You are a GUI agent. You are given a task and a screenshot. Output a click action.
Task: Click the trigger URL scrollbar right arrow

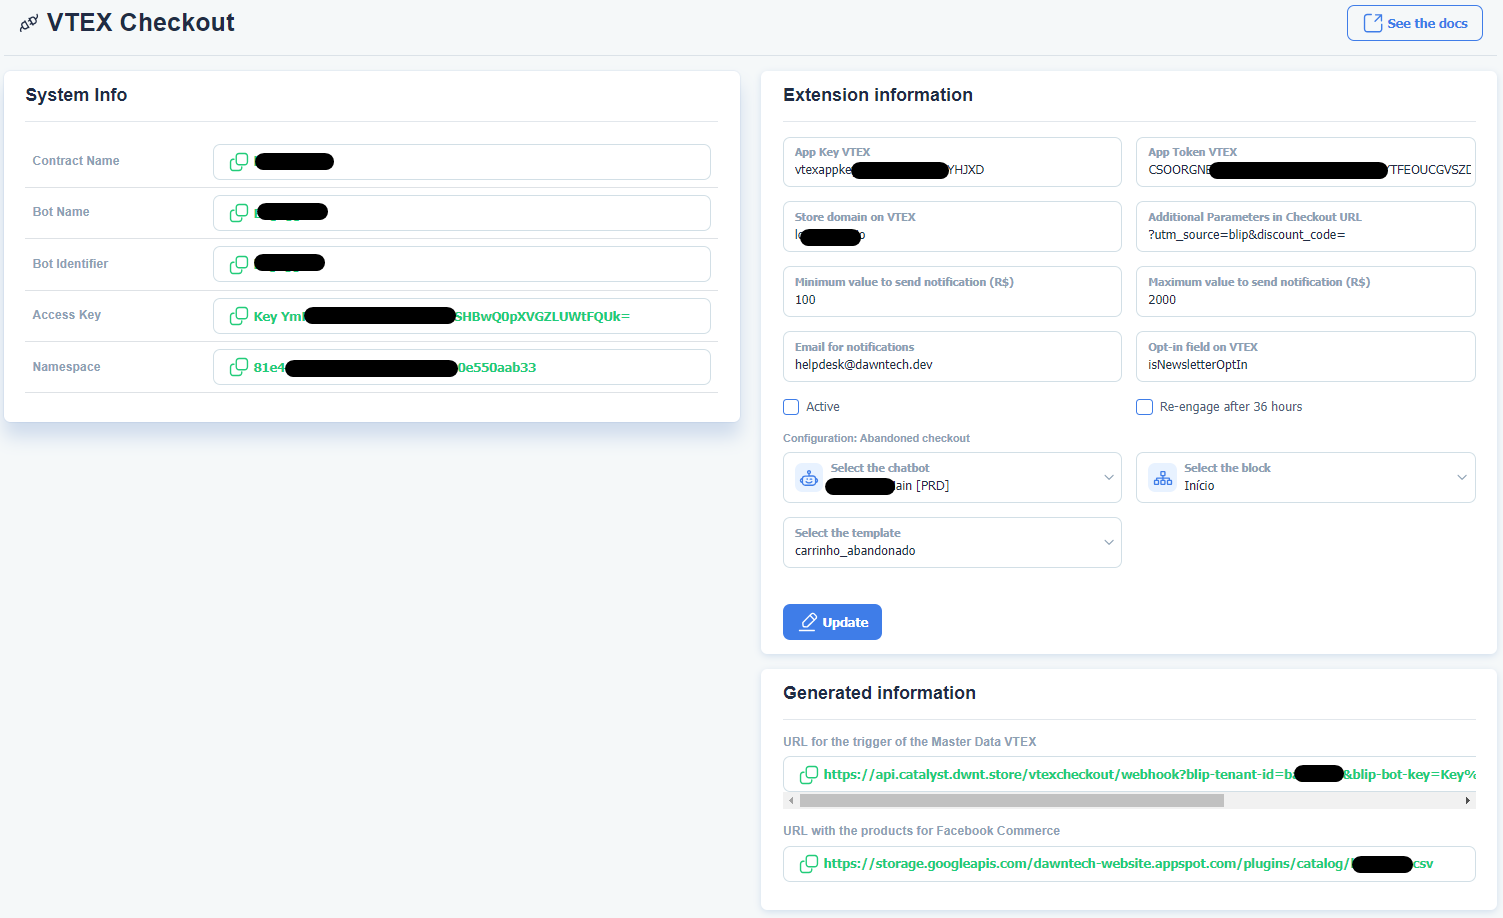click(1468, 800)
